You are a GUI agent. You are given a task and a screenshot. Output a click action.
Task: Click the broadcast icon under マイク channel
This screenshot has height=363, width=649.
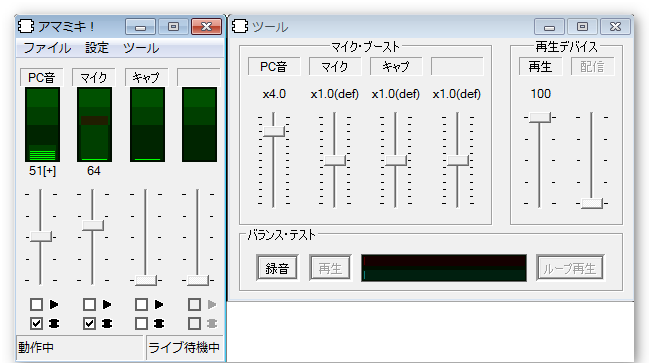tap(107, 323)
